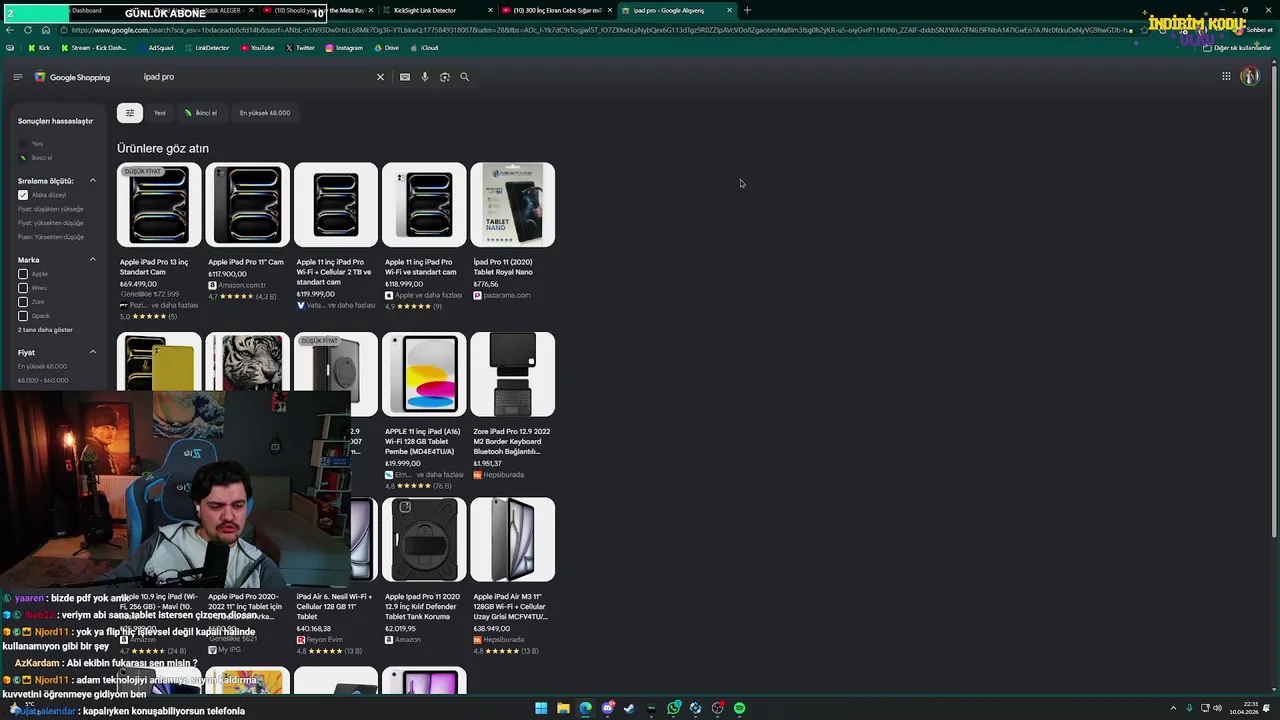Expand brands with 2 tane daha göster
Image resolution: width=1280 pixels, height=720 pixels.
pyautogui.click(x=45, y=330)
